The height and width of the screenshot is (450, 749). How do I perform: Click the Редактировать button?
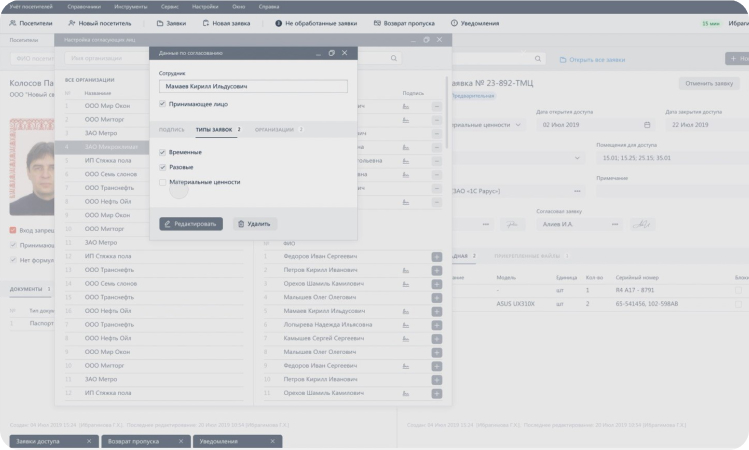[191, 224]
